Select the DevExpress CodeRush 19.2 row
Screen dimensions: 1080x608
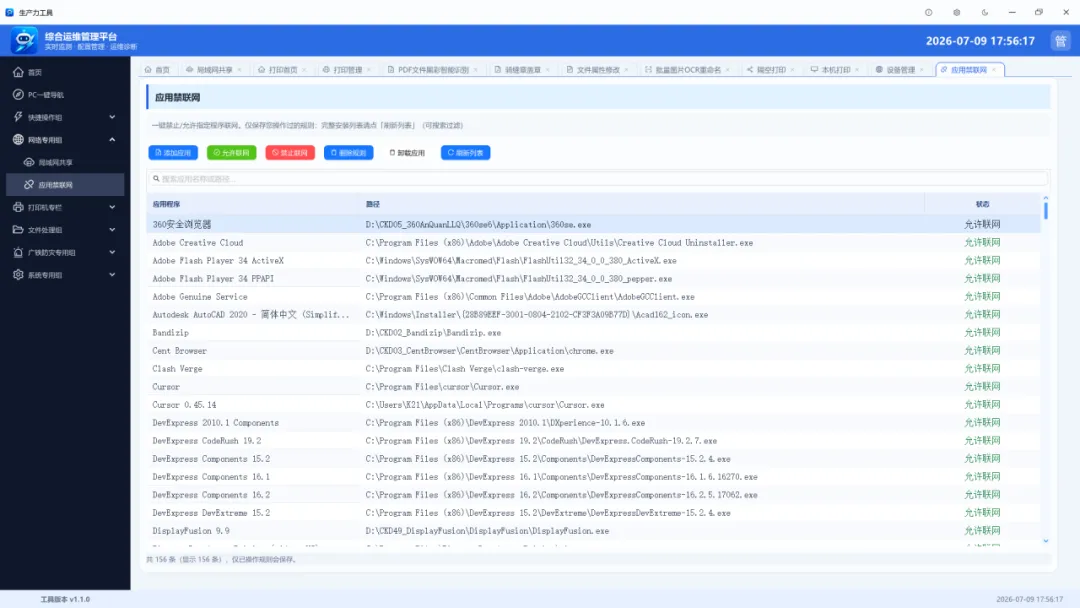coord(594,441)
